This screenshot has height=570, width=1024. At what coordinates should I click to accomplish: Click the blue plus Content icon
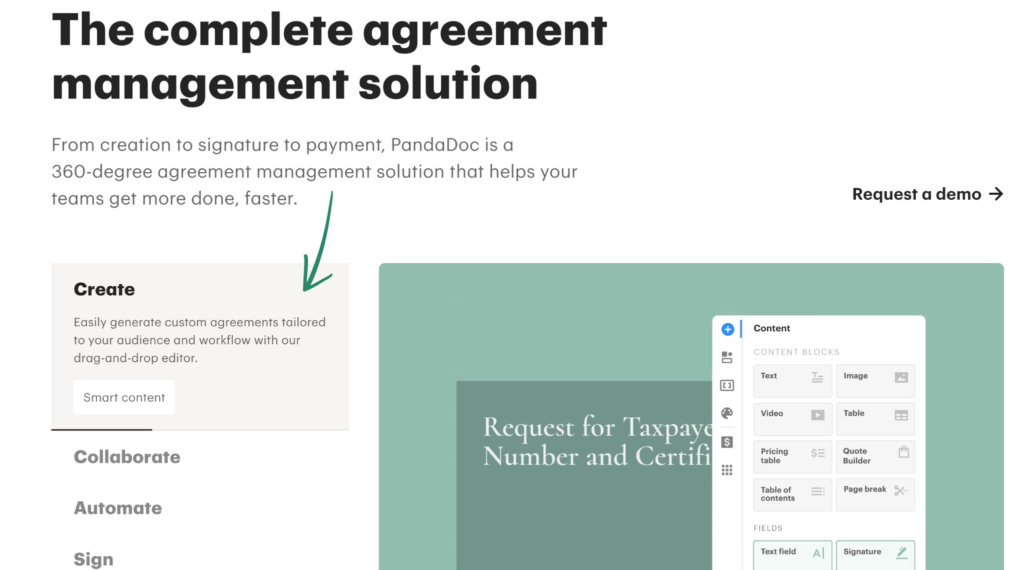pos(728,329)
